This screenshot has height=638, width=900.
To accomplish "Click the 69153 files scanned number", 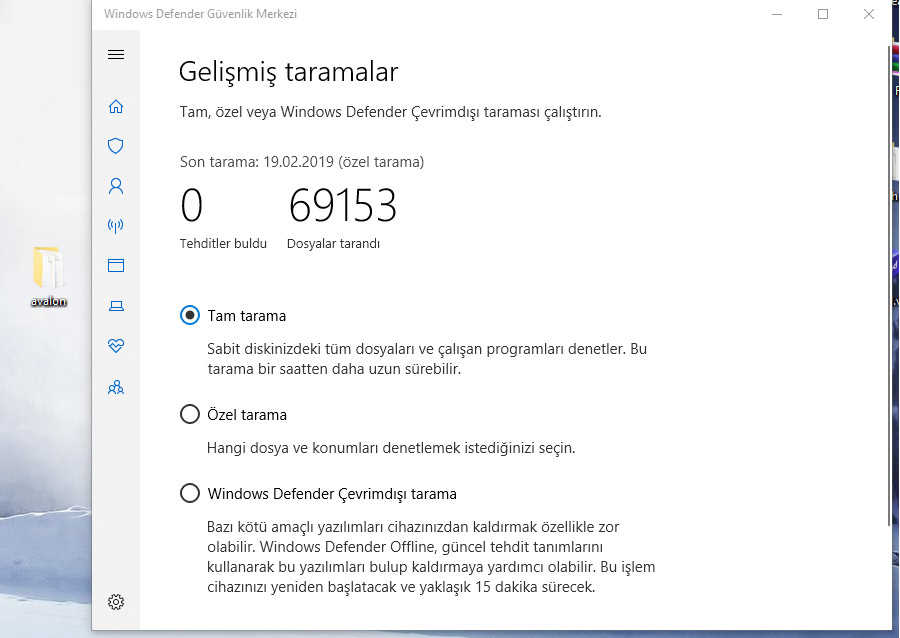I will click(x=343, y=205).
